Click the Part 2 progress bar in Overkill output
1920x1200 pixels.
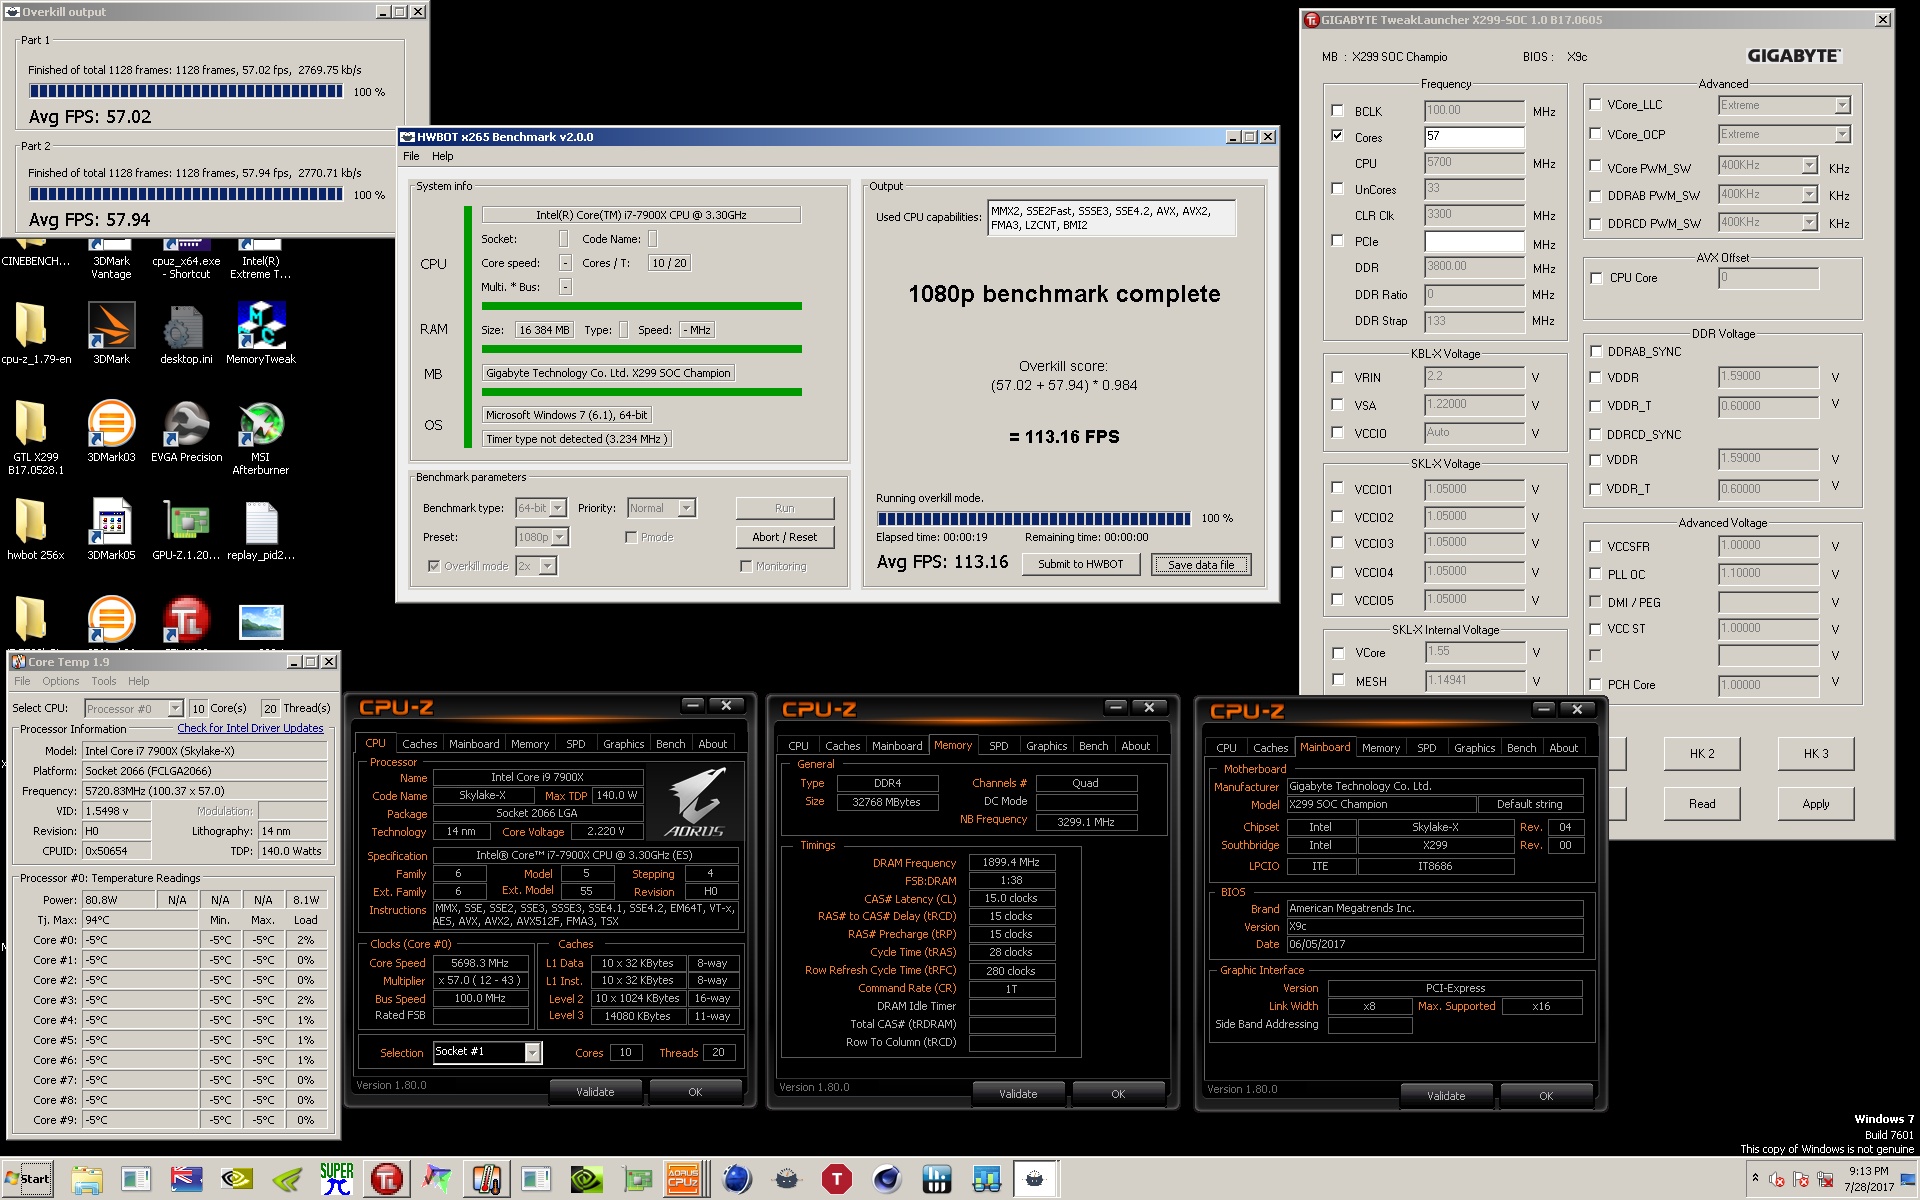[x=186, y=194]
